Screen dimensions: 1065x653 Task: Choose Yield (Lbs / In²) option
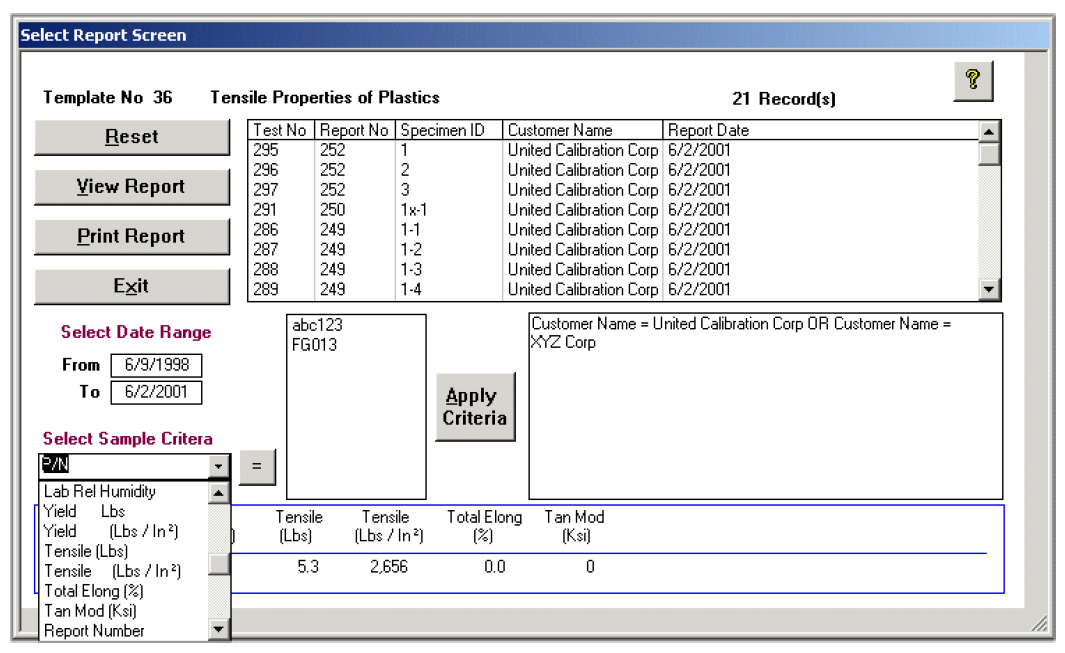(x=124, y=531)
